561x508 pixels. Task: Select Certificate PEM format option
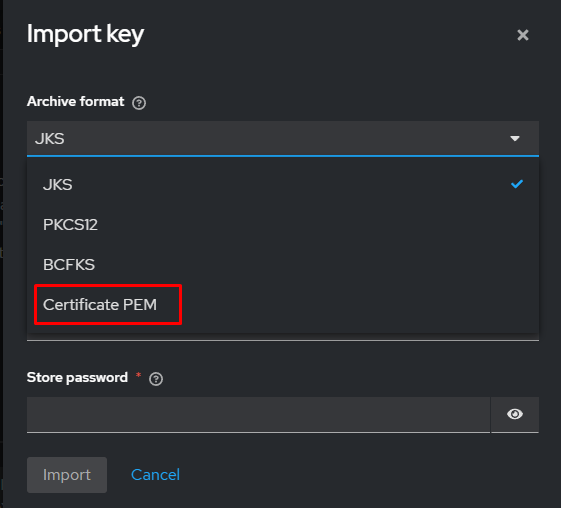tap(100, 305)
